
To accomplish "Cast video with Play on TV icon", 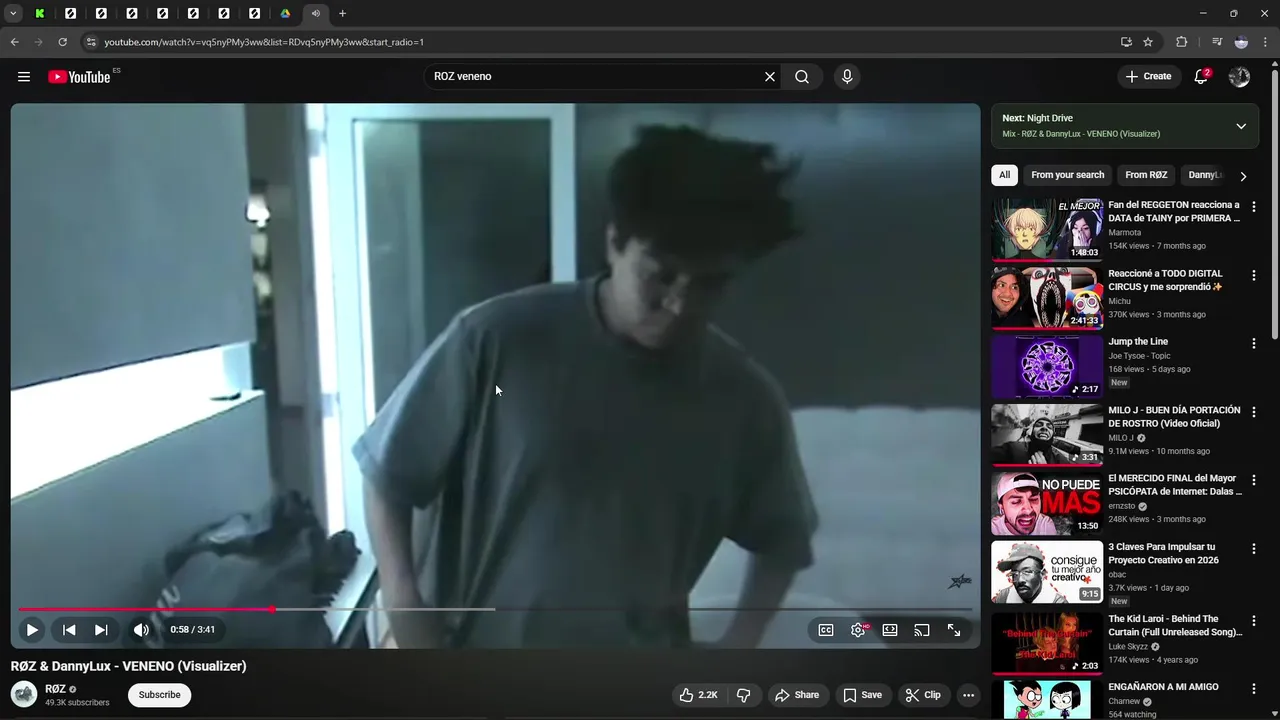I will tap(922, 630).
